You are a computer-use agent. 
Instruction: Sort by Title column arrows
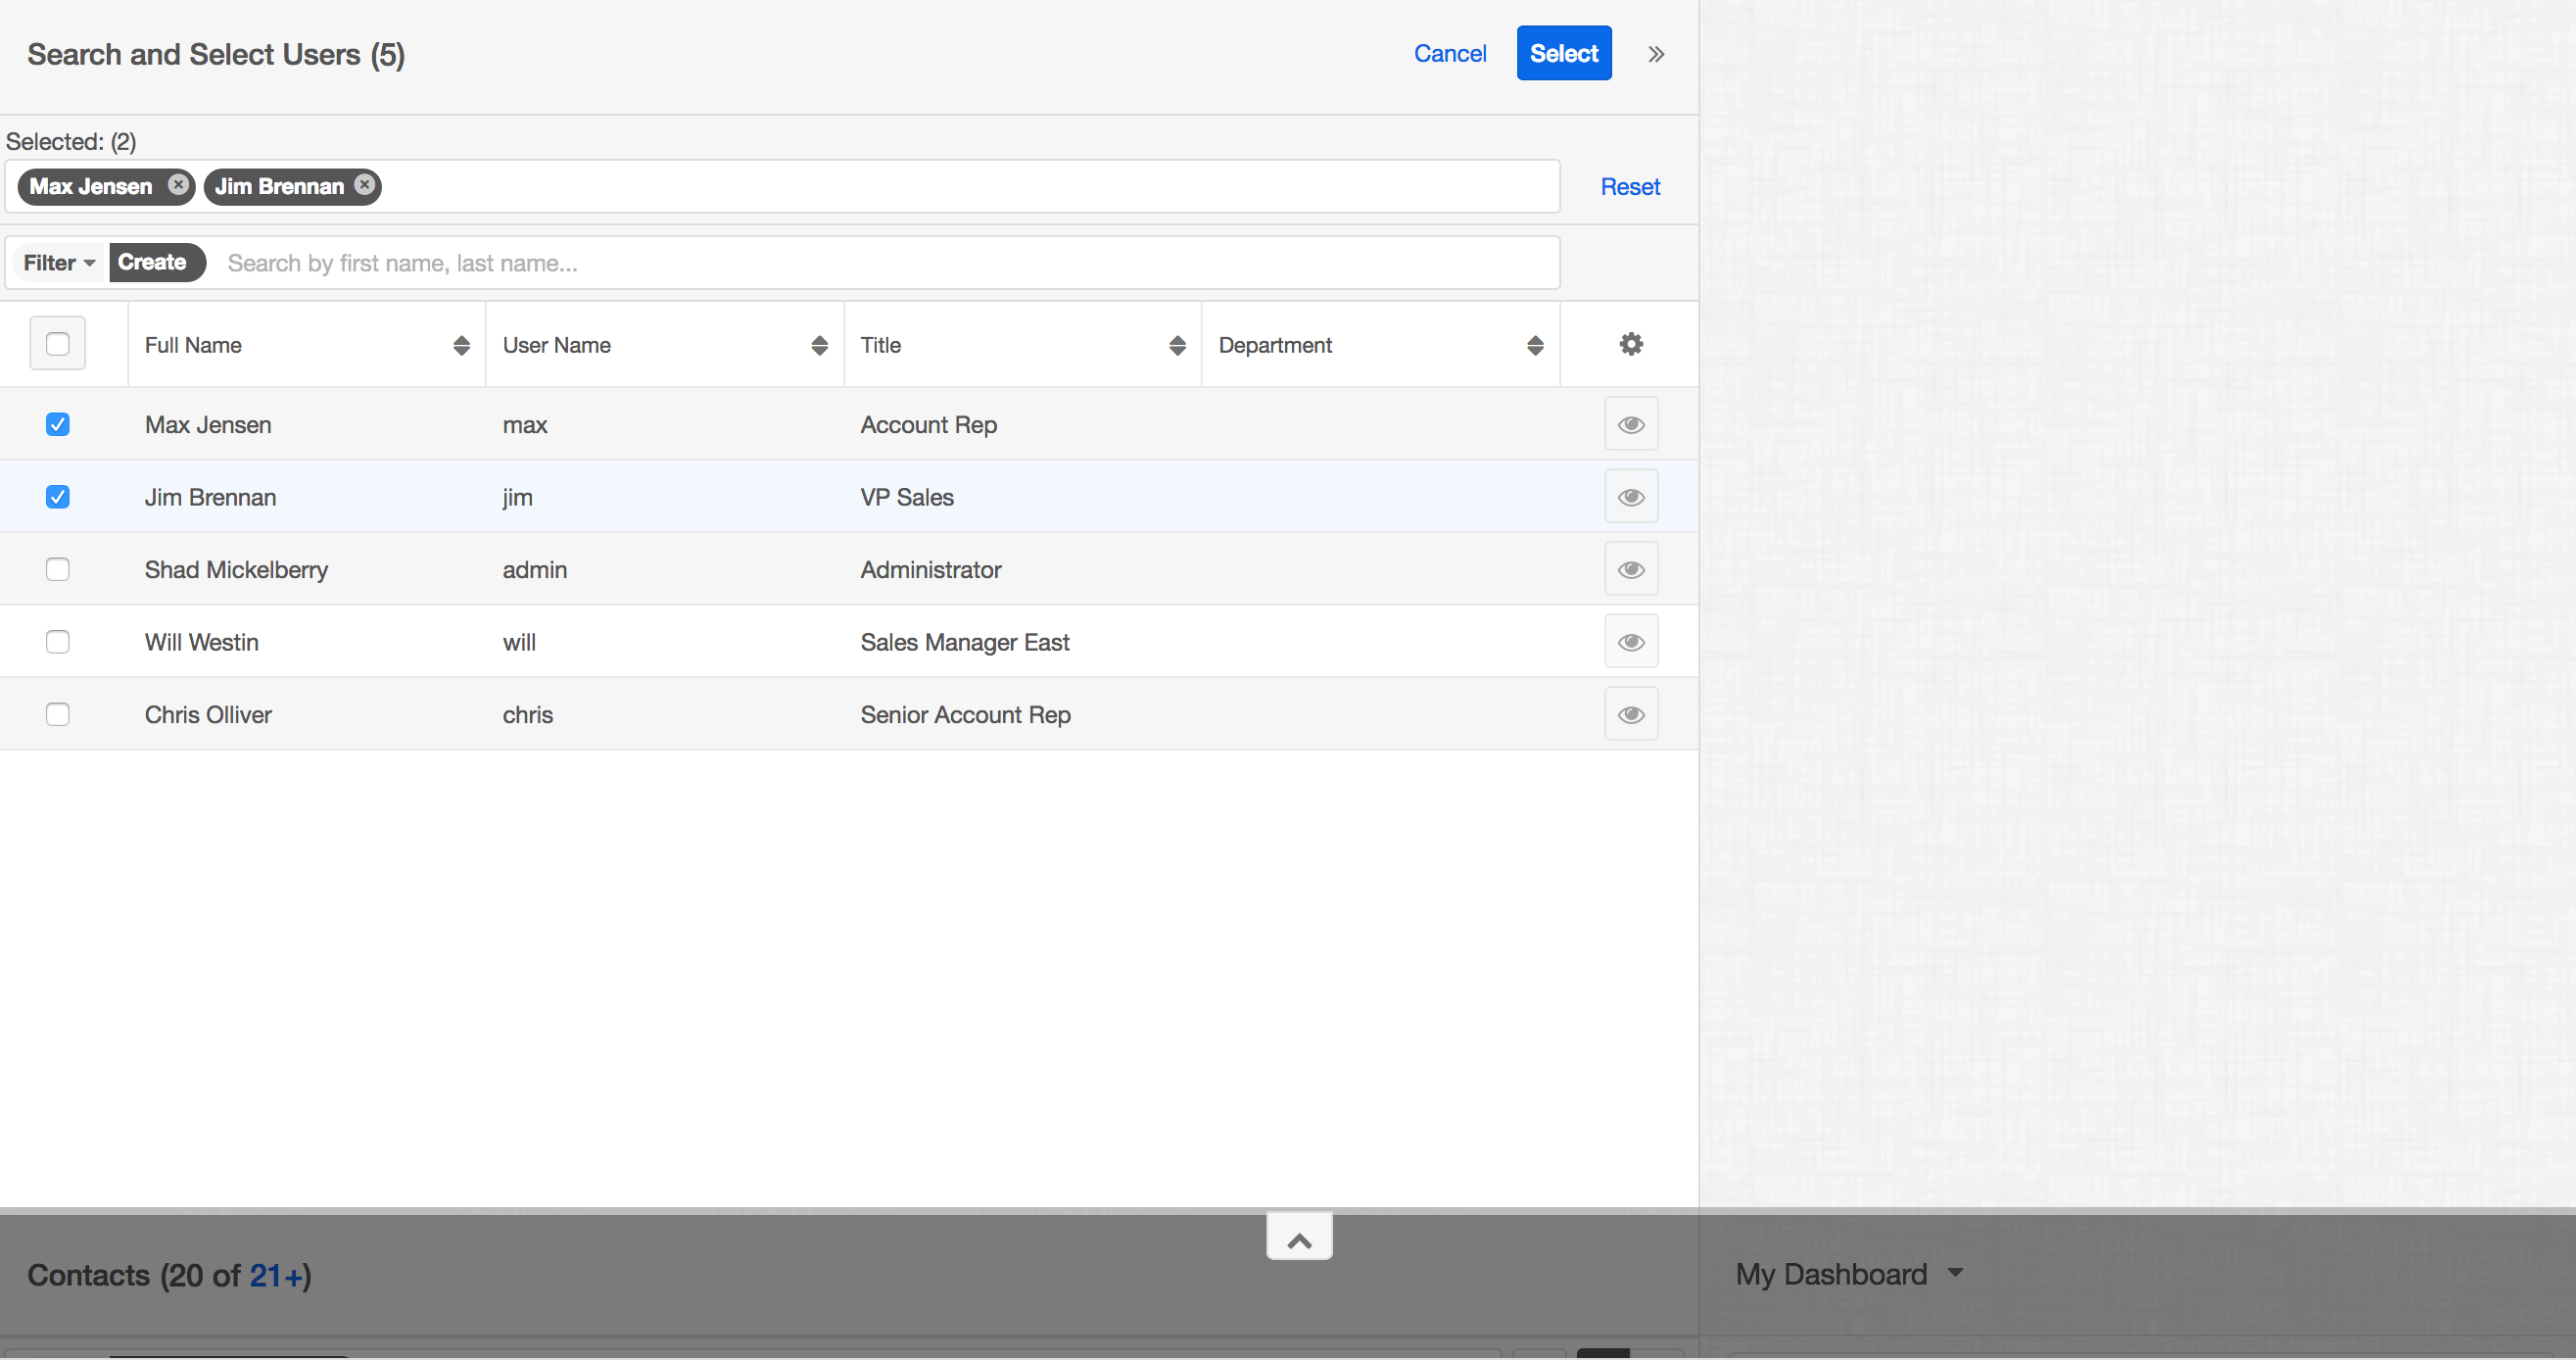1177,345
